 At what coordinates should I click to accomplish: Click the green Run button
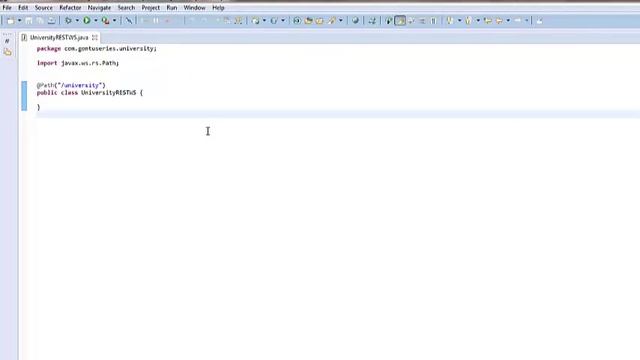[87, 20]
